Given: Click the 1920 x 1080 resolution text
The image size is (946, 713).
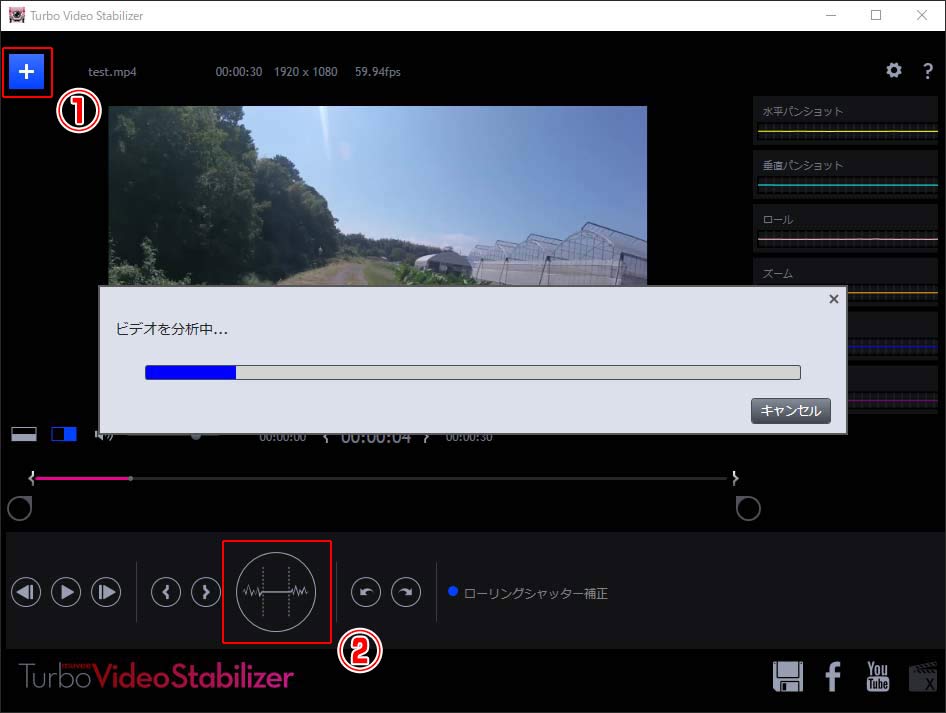Looking at the screenshot, I should (306, 72).
